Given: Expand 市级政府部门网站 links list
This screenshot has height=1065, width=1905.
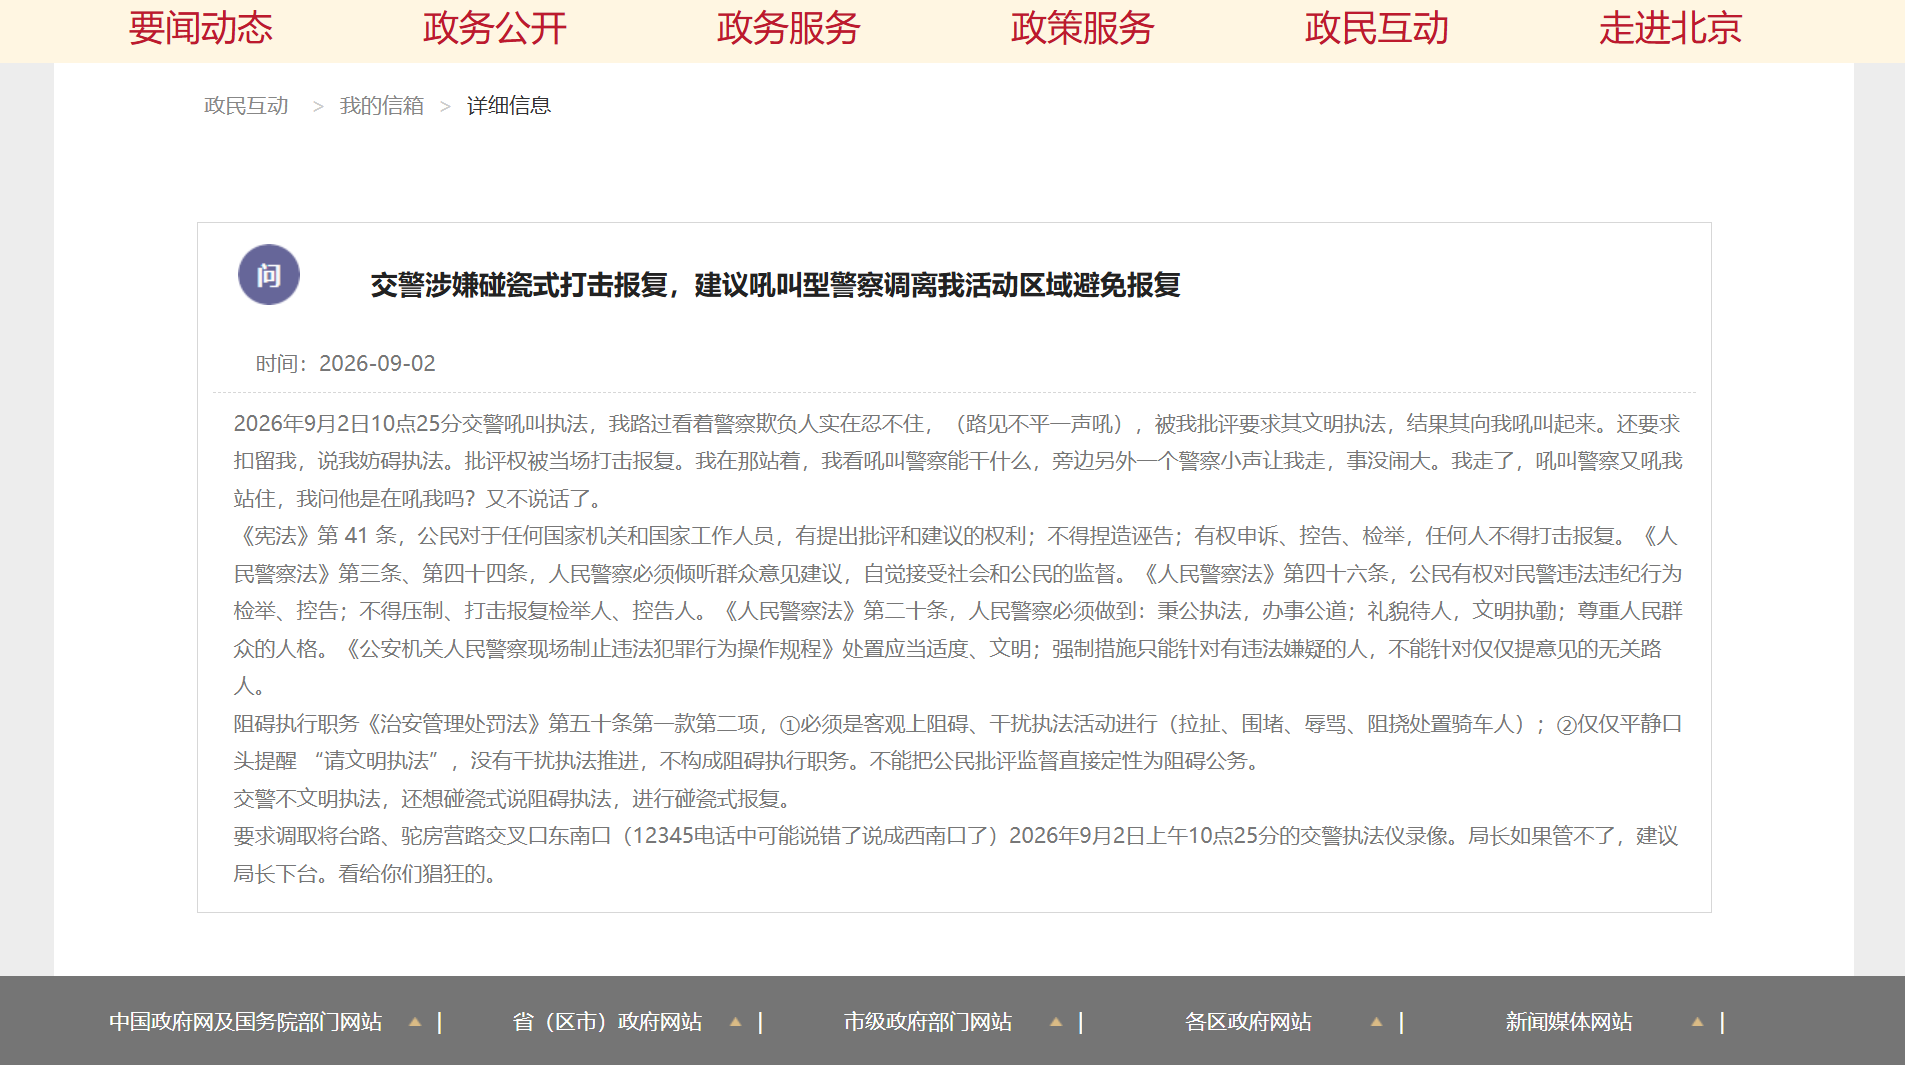Looking at the screenshot, I should 927,1022.
